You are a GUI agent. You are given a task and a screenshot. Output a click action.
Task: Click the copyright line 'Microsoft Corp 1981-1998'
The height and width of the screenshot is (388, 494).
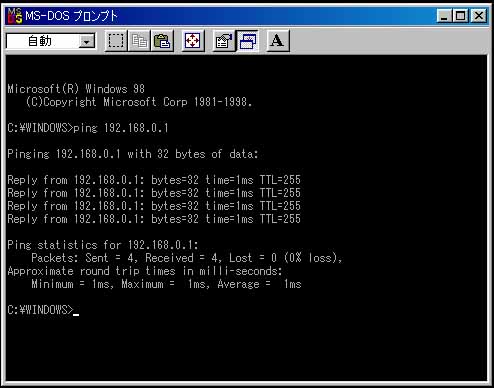139,102
